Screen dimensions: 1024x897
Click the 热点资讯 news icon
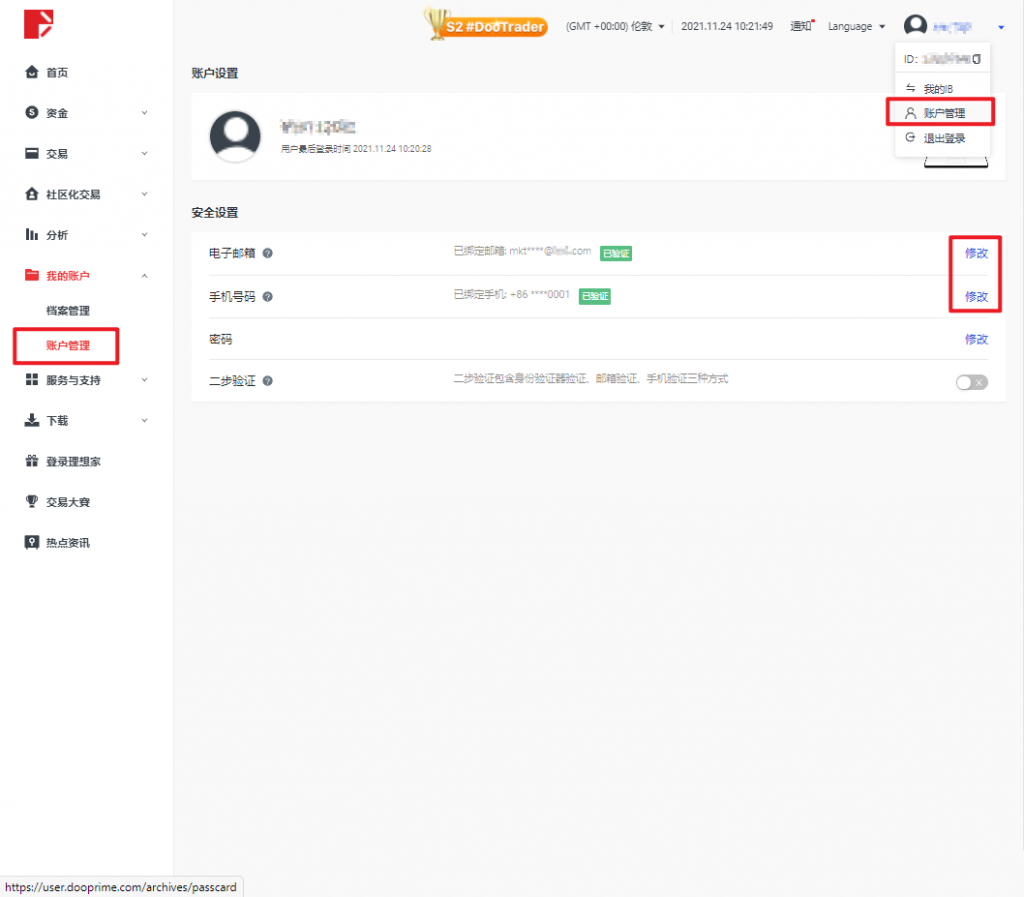click(x=31, y=542)
